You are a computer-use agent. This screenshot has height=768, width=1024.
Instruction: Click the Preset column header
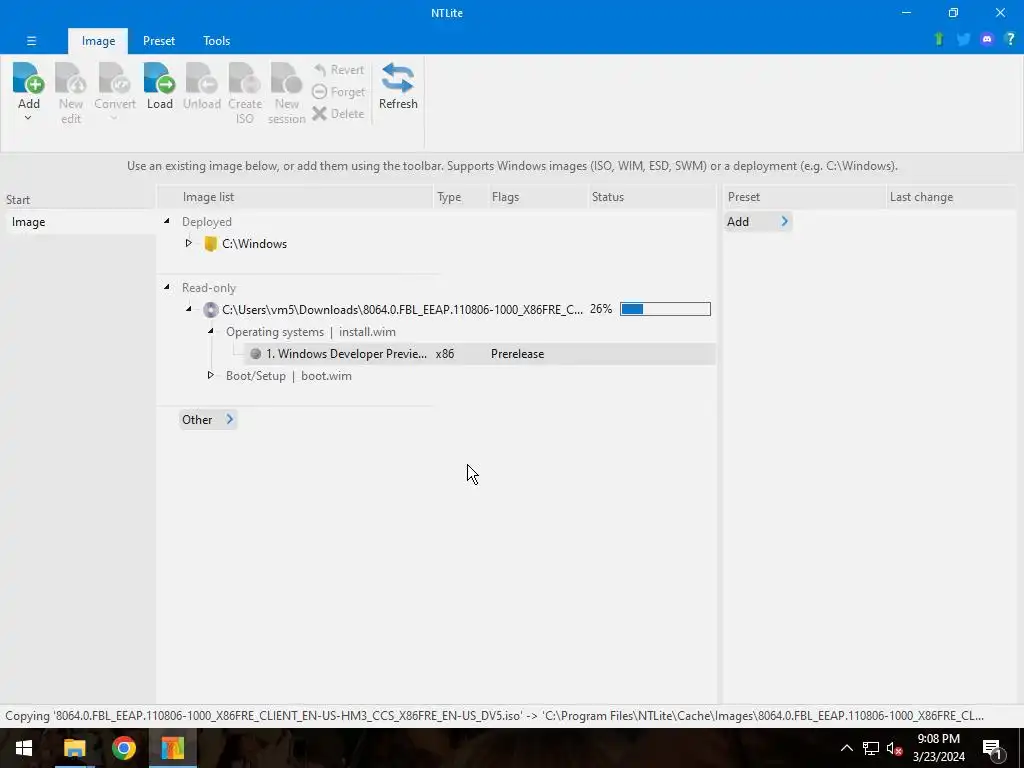pyautogui.click(x=804, y=197)
